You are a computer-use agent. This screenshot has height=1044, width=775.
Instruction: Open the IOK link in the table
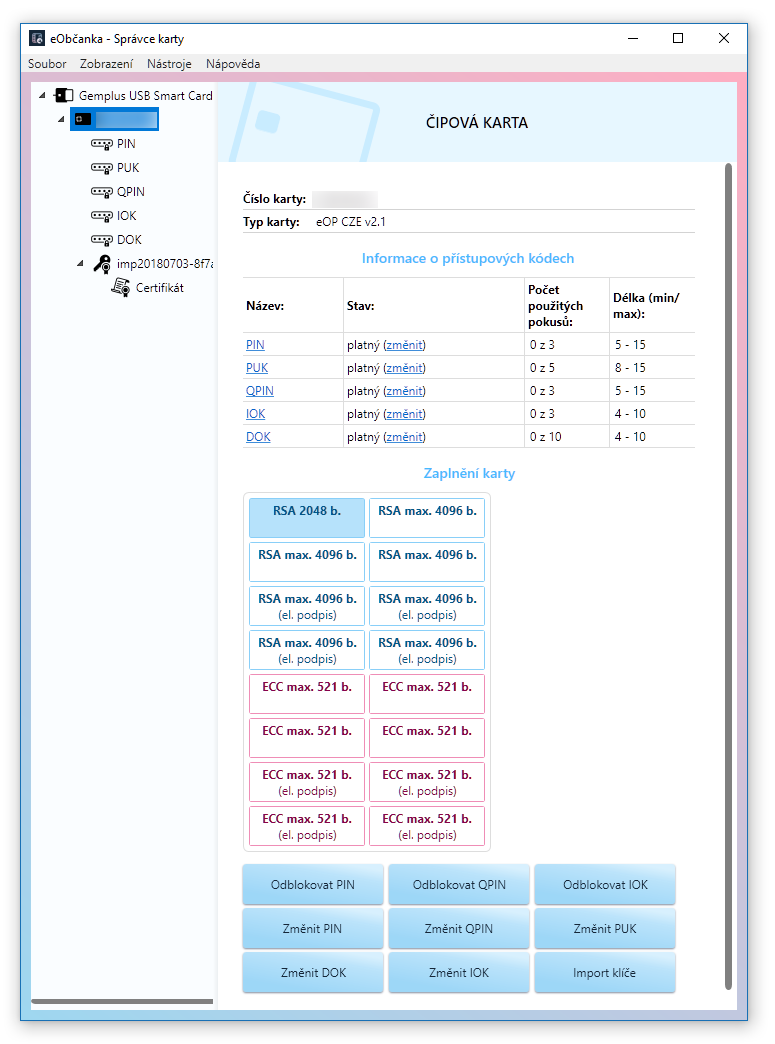pyautogui.click(x=256, y=413)
